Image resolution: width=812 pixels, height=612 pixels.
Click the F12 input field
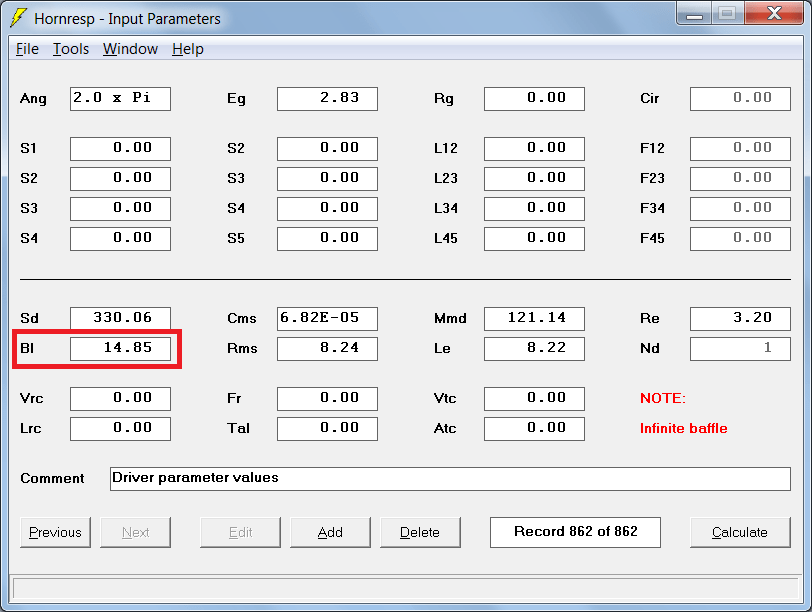coord(741,149)
